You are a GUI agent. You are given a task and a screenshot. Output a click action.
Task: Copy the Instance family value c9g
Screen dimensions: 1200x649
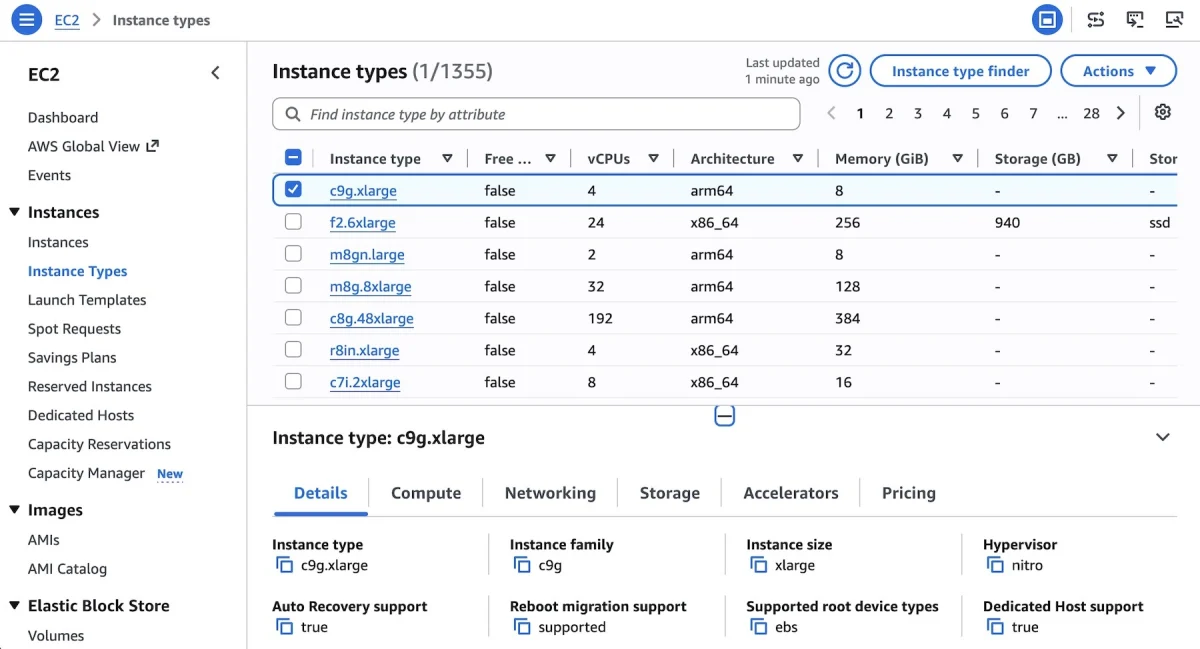(521, 565)
